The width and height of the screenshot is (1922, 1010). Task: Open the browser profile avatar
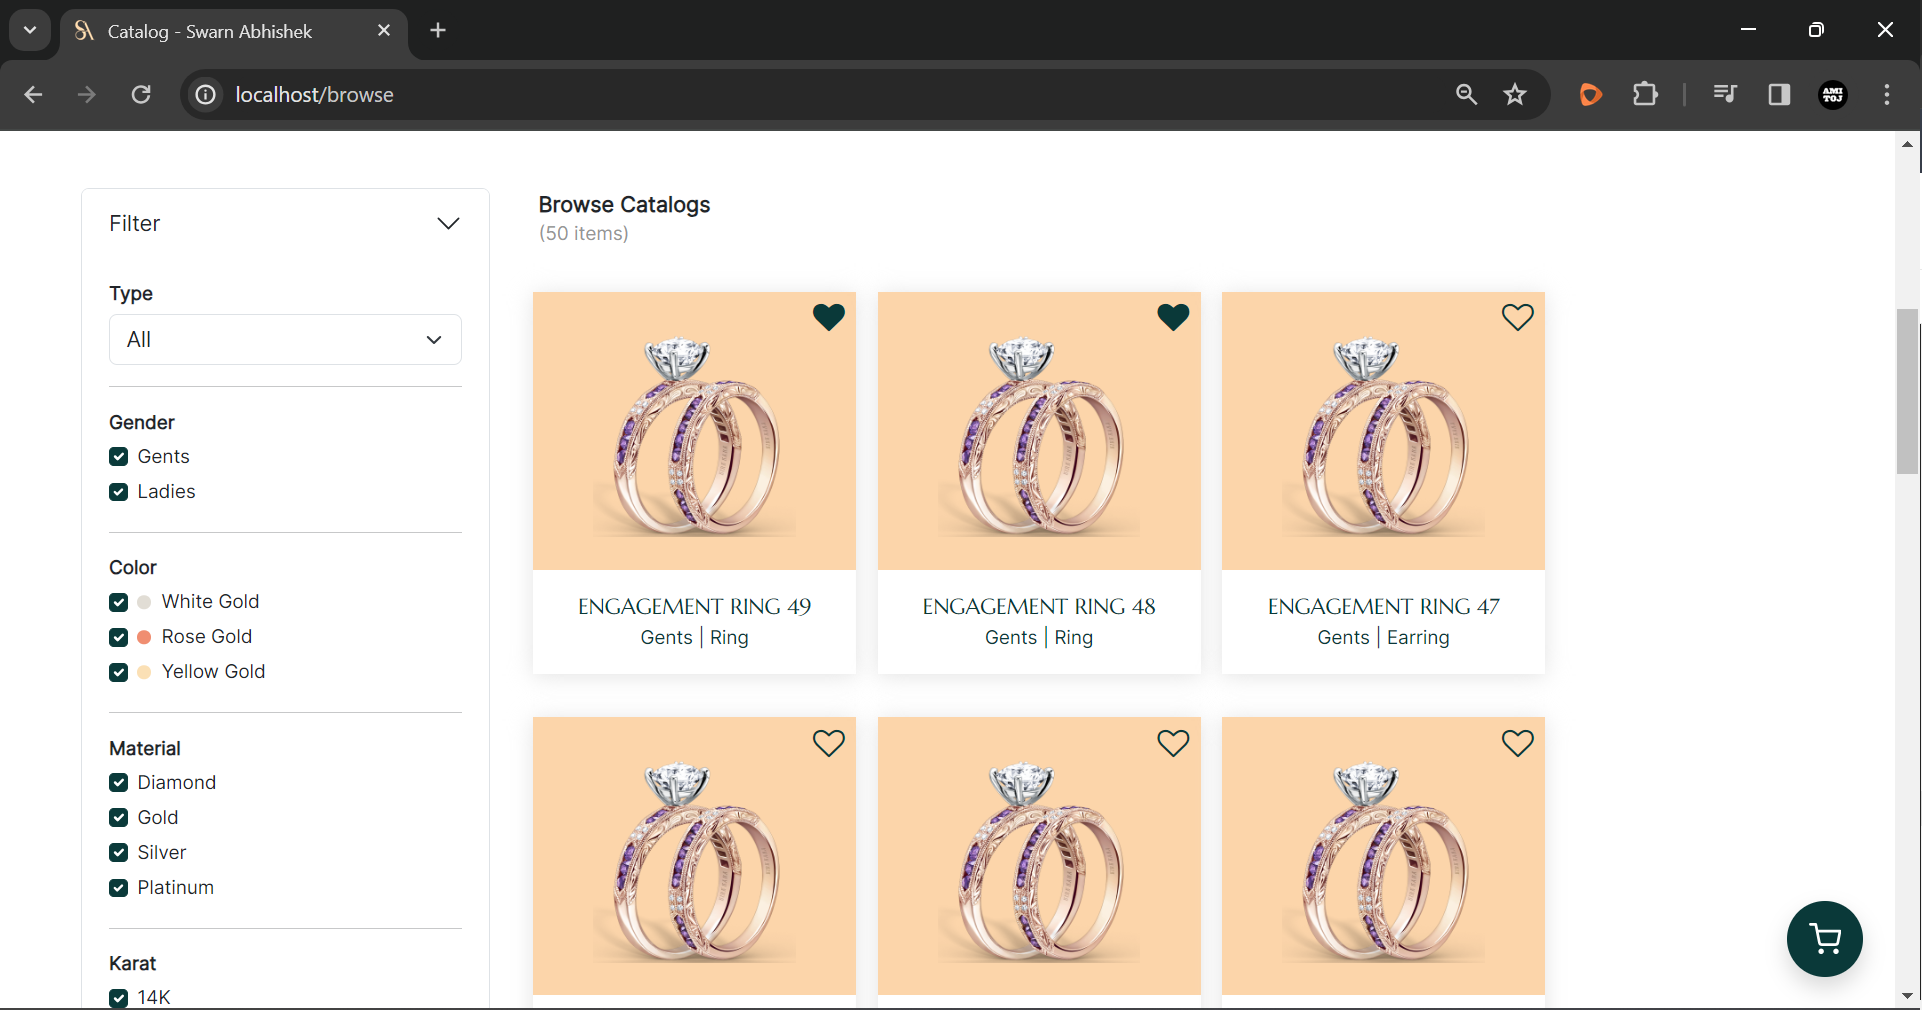click(x=1833, y=95)
